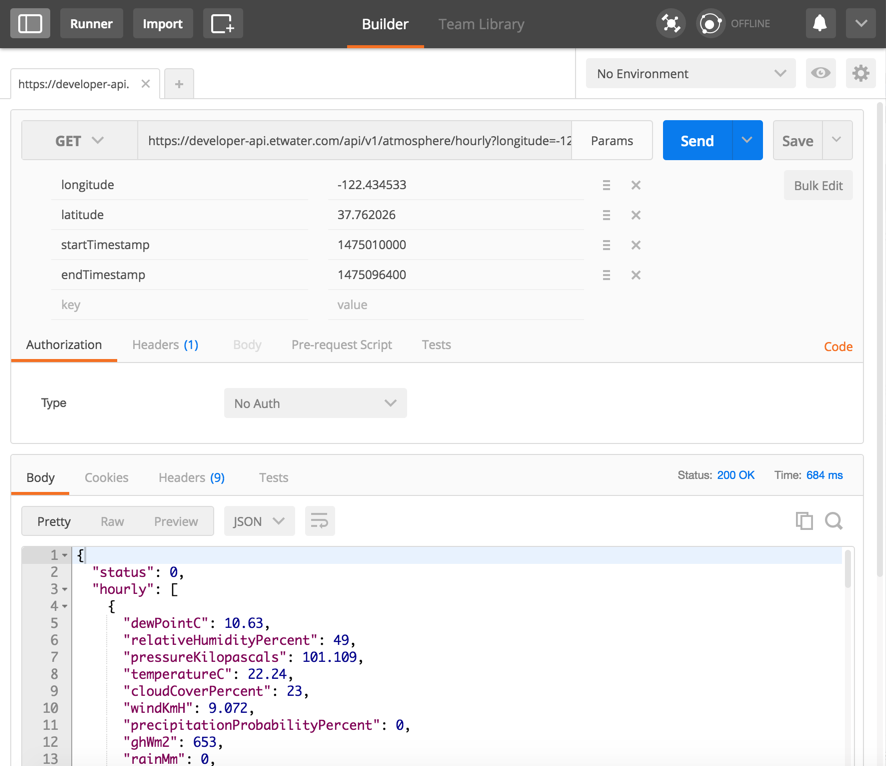Expand the No Environment dropdown
Viewport: 886px width, 766px height.
pos(690,73)
